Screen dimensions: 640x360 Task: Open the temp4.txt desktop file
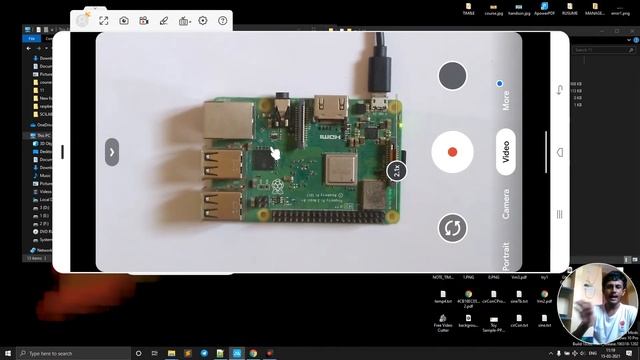tap(443, 297)
